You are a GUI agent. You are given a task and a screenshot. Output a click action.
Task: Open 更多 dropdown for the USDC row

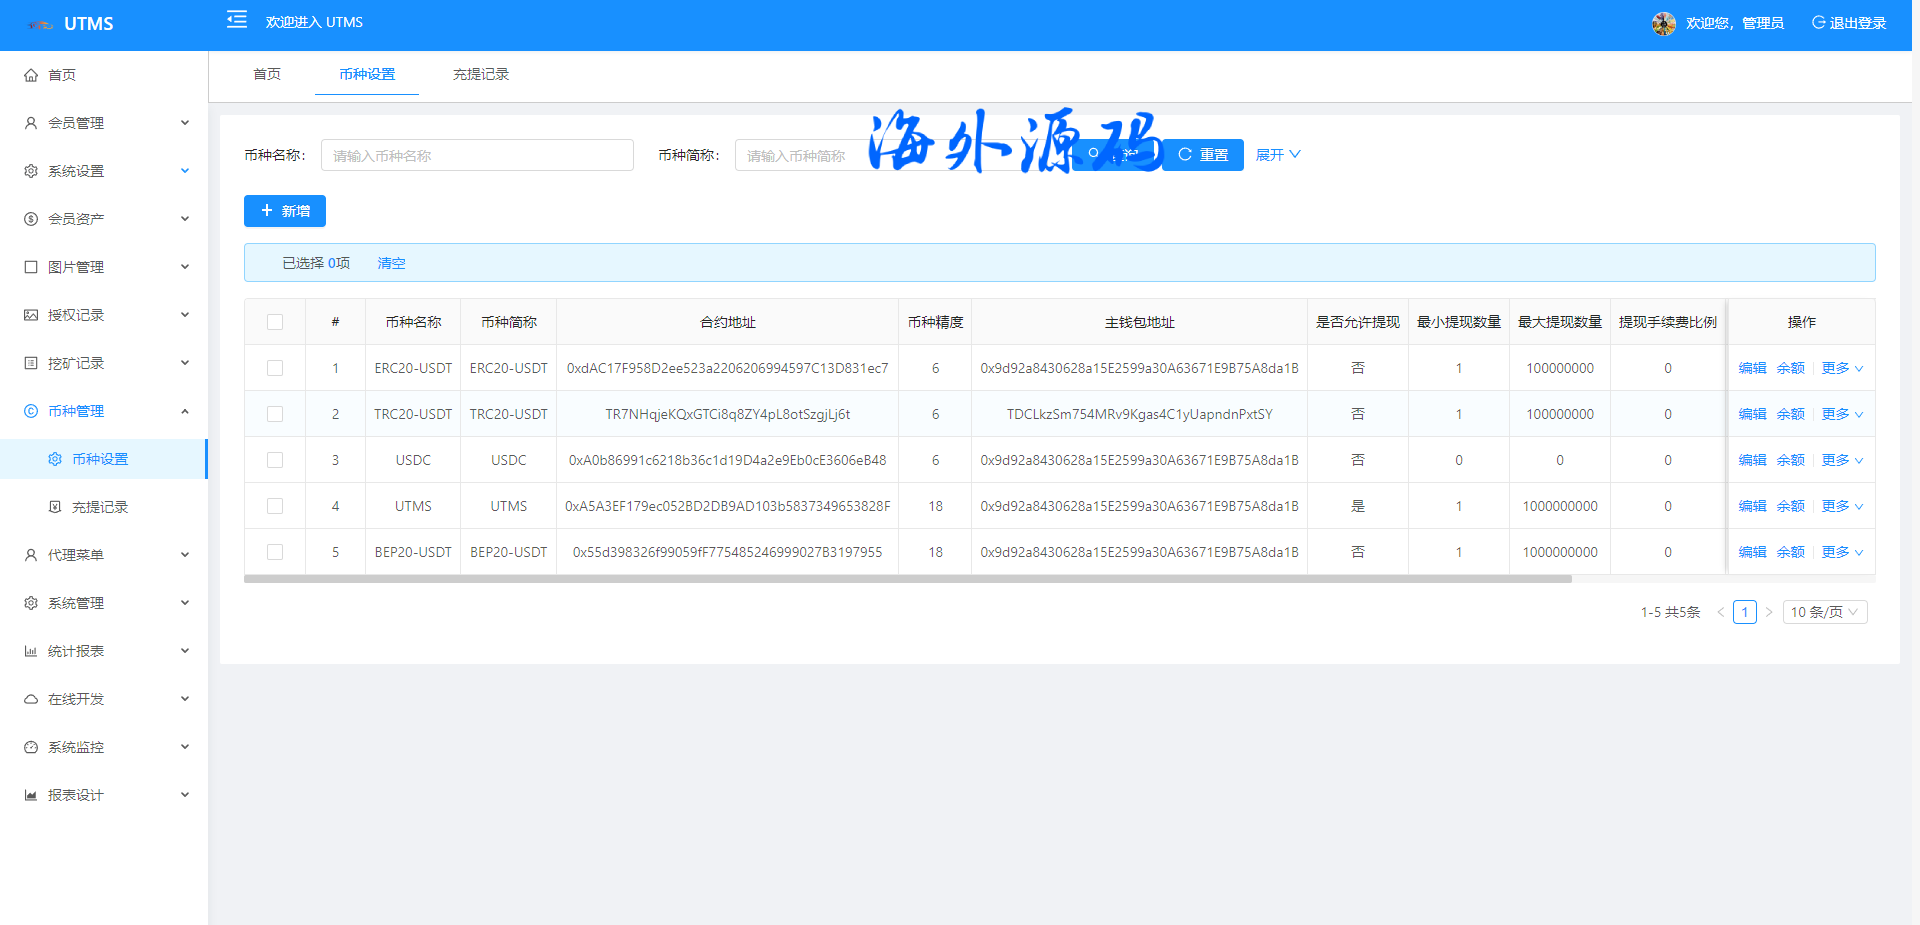click(x=1841, y=460)
